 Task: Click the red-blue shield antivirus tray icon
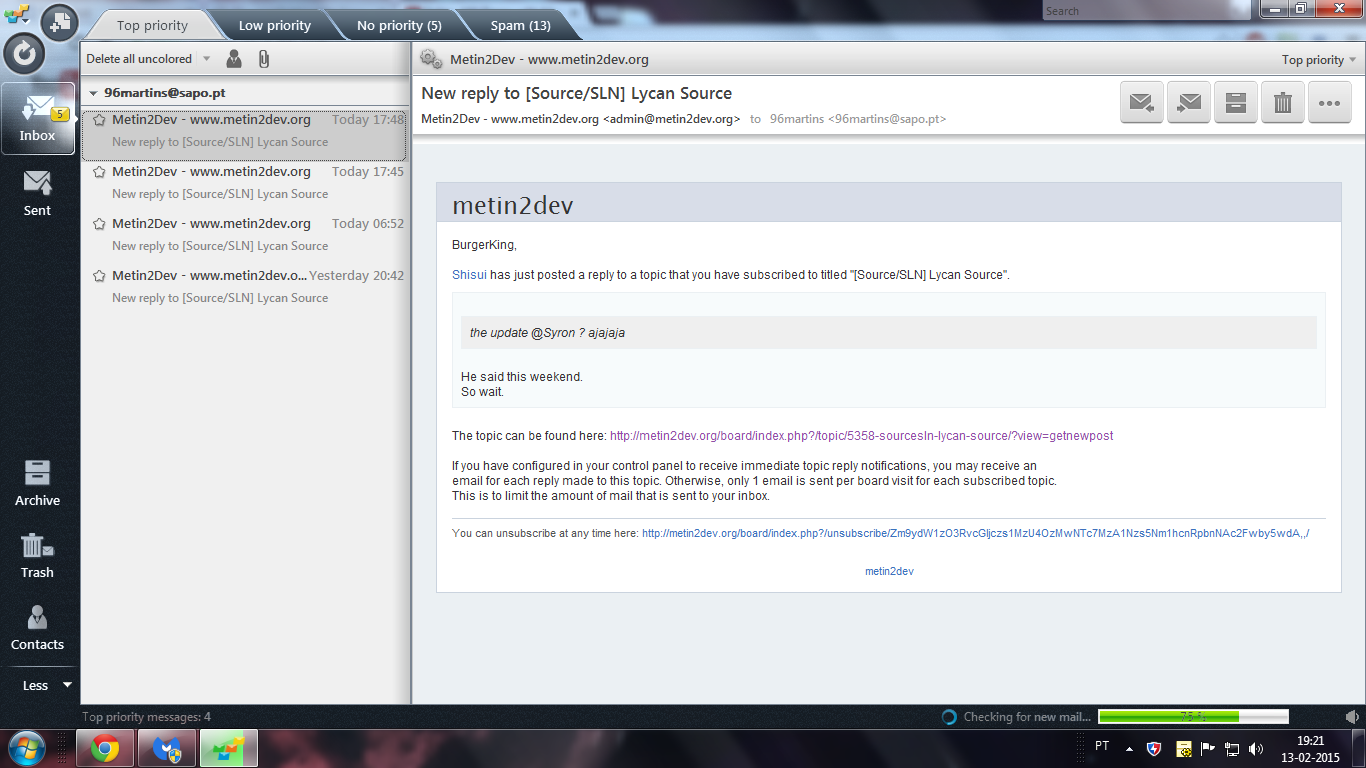tap(1155, 748)
